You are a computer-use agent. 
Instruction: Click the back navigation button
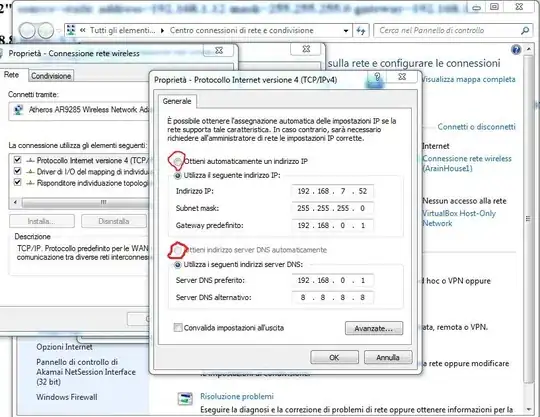tap(27, 31)
